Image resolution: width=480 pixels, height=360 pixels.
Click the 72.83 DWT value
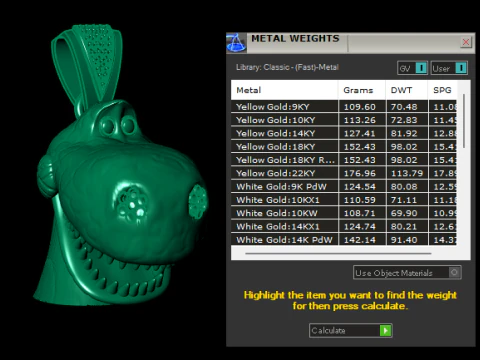[404, 120]
